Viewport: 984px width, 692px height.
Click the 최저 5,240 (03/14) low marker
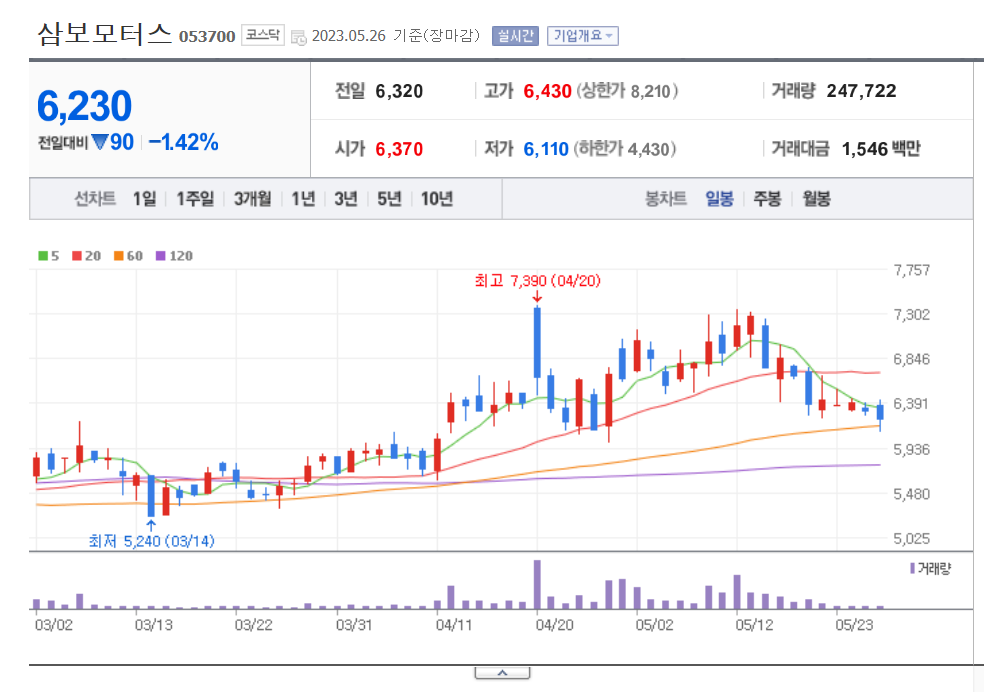pos(151,541)
